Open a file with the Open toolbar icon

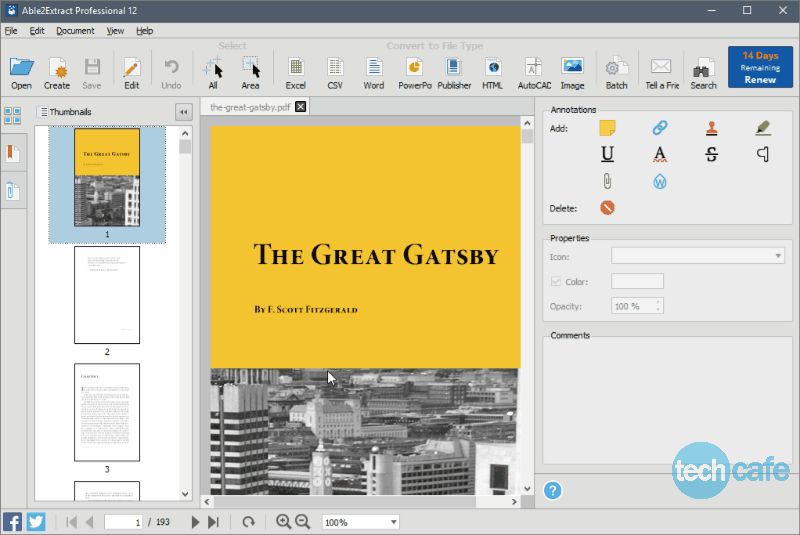21,73
